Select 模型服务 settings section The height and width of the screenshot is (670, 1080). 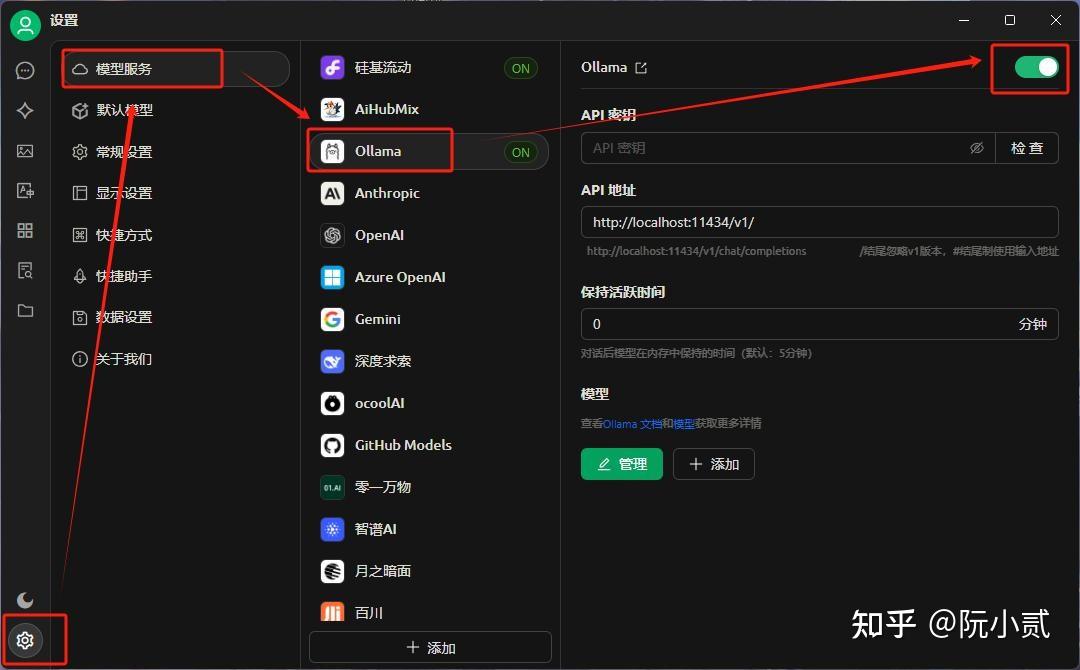coord(176,69)
